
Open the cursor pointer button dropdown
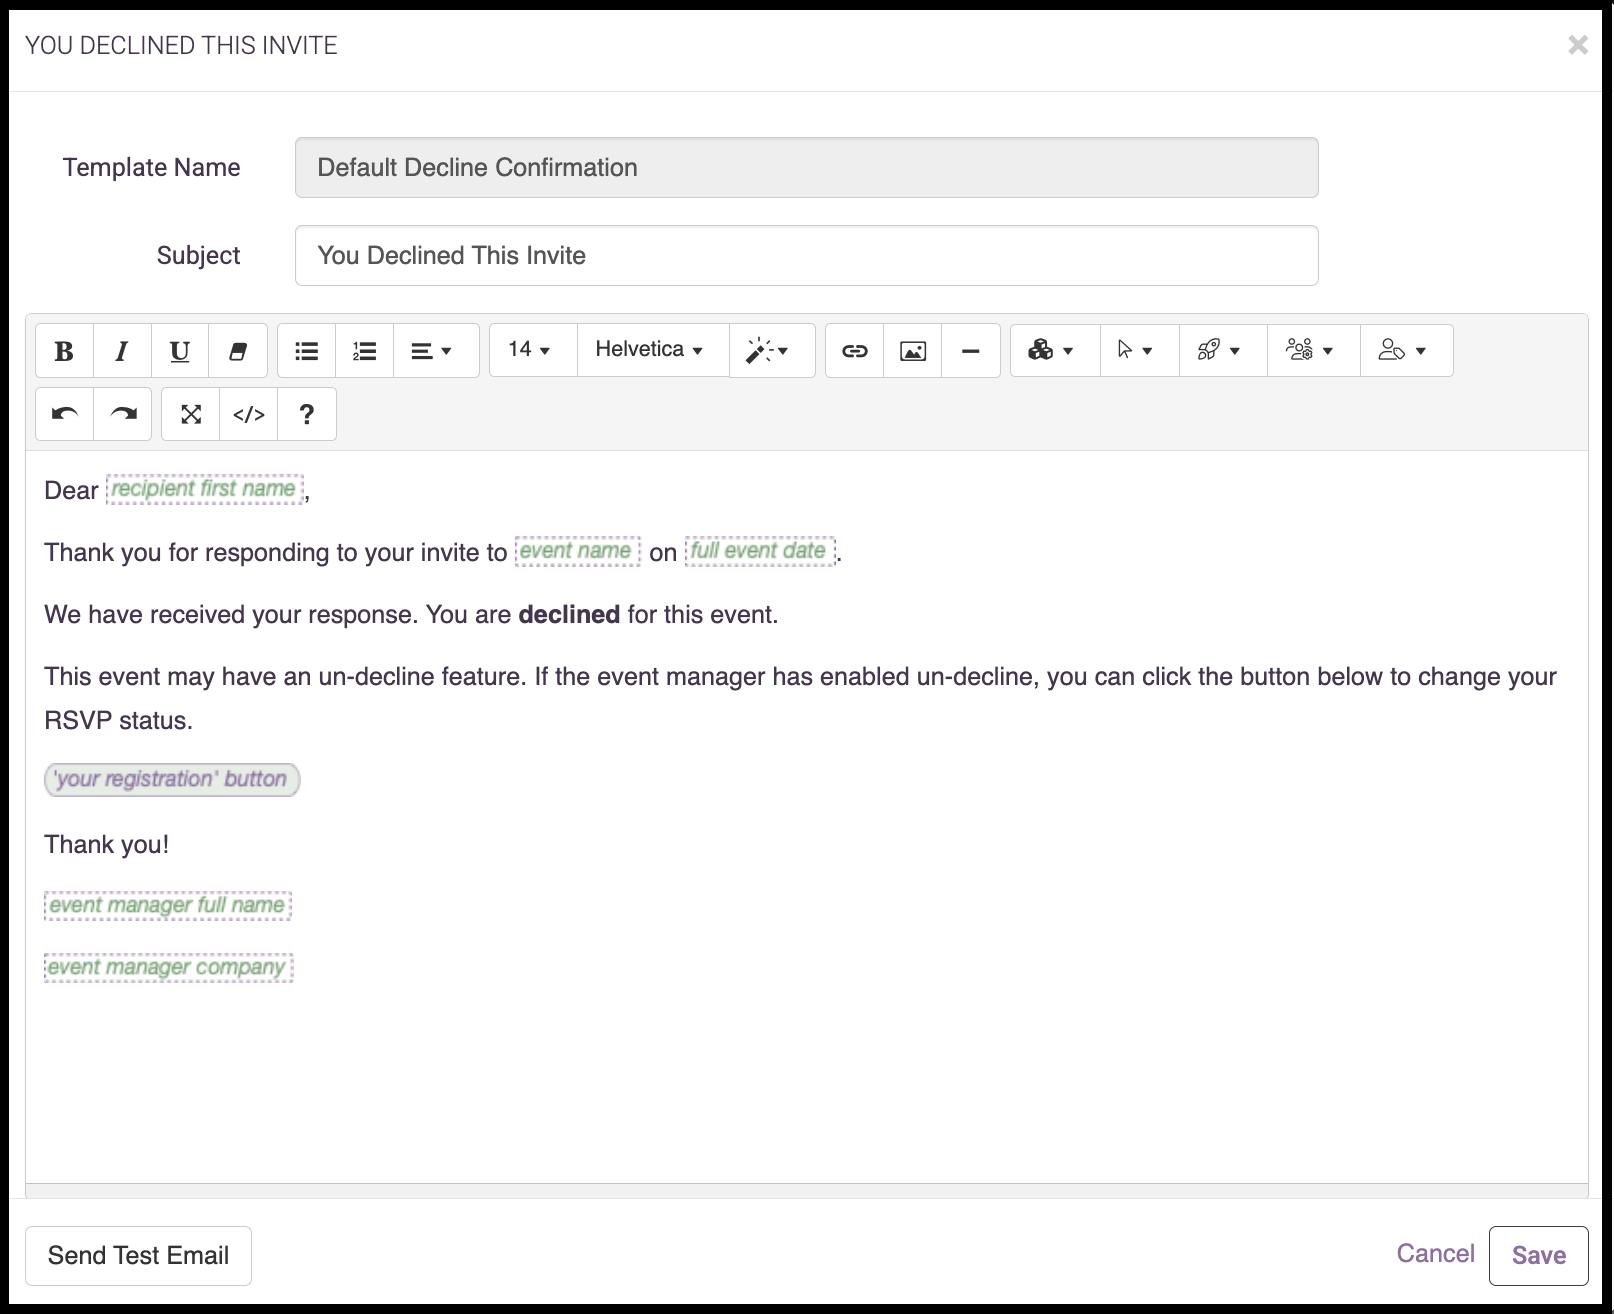1138,350
